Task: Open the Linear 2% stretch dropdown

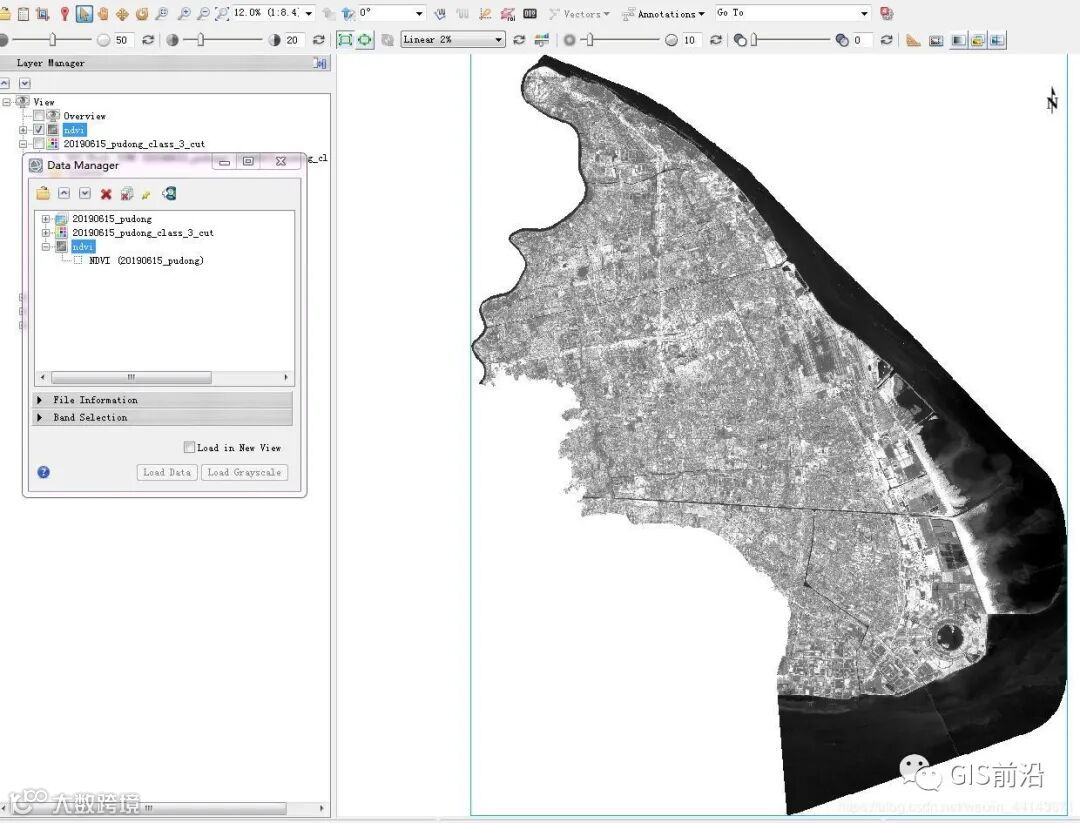Action: (x=453, y=40)
